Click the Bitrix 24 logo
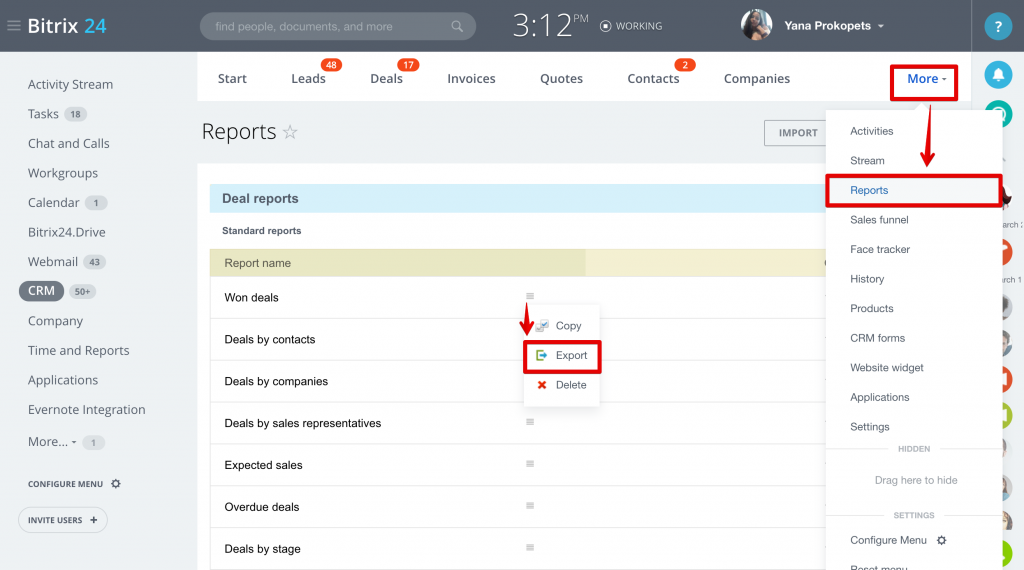The height and width of the screenshot is (570, 1024). click(67, 26)
